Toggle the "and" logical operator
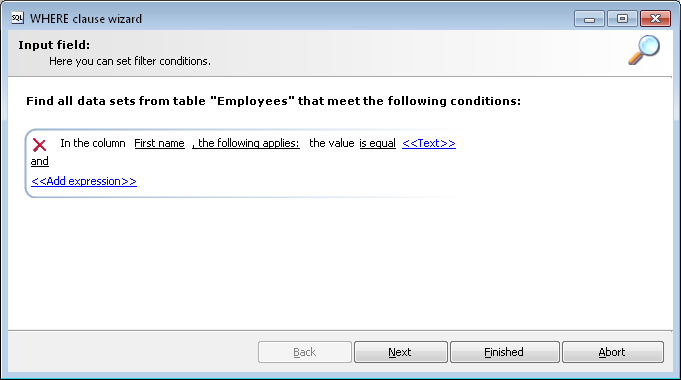 pyautogui.click(x=40, y=162)
